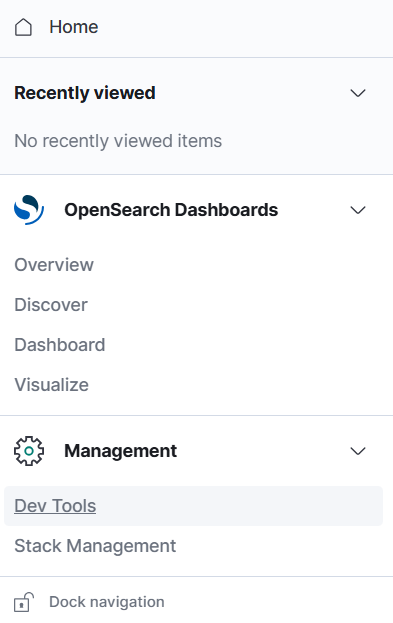
Task: Open Dev Tools
Action: 55,506
